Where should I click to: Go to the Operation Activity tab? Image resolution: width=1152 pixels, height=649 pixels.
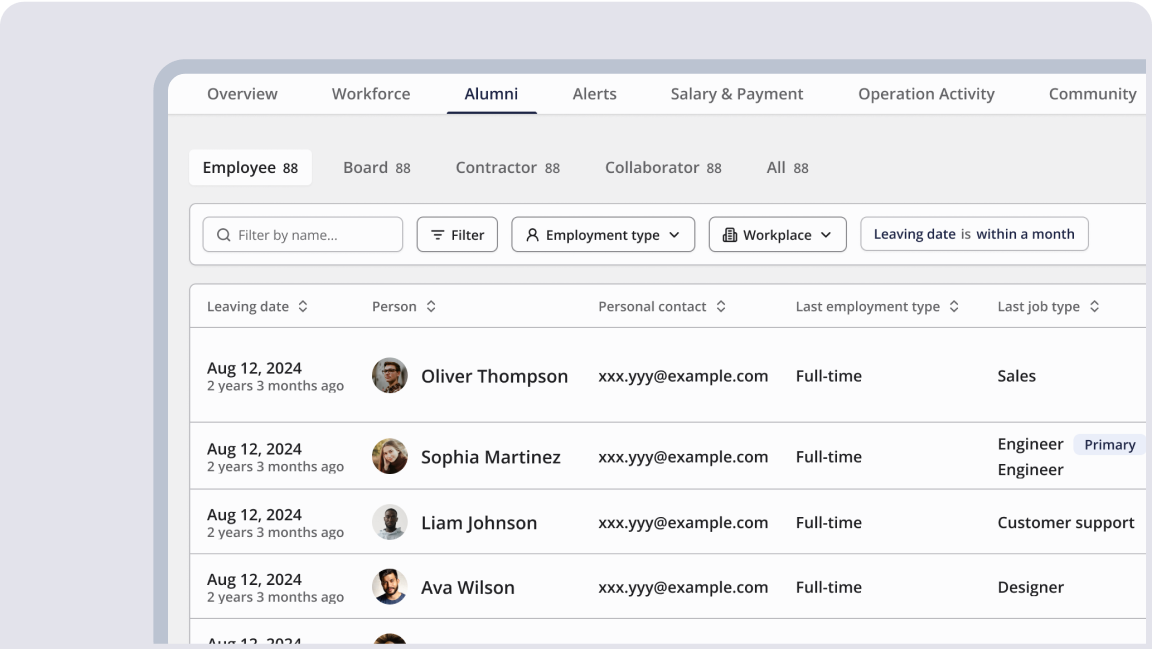click(x=926, y=94)
